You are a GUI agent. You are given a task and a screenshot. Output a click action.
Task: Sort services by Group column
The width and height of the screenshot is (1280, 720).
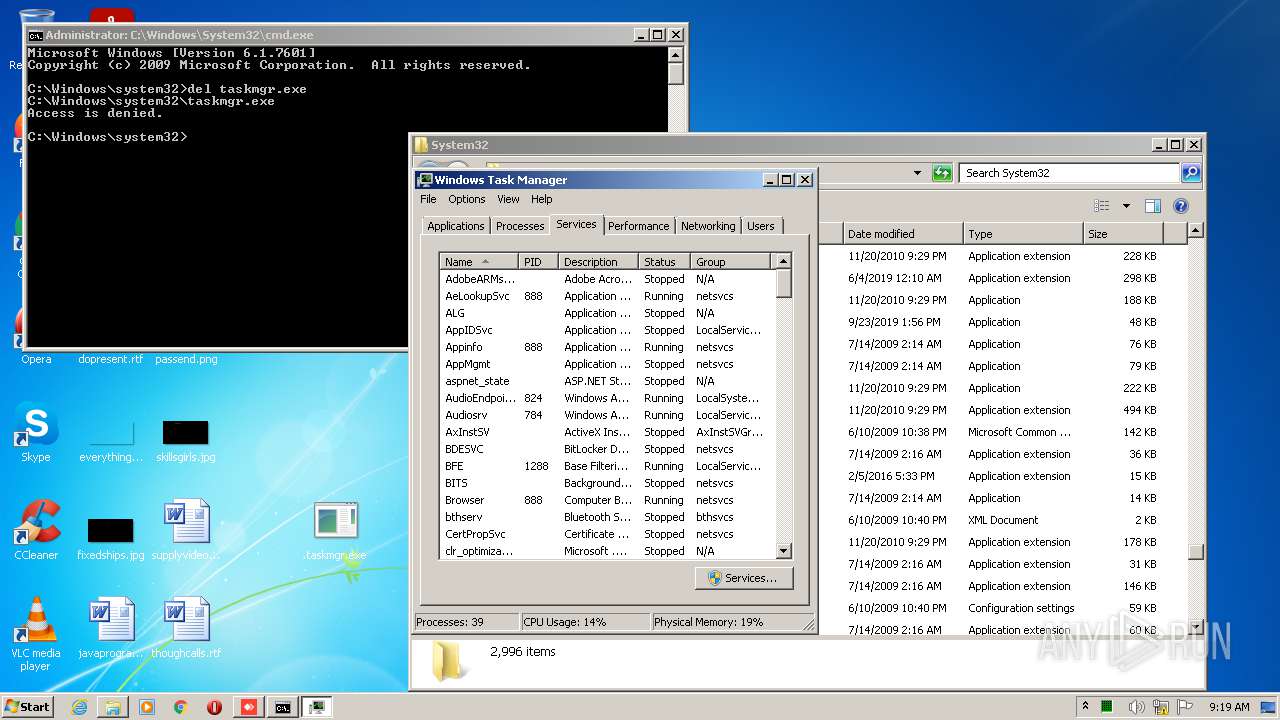click(x=731, y=262)
